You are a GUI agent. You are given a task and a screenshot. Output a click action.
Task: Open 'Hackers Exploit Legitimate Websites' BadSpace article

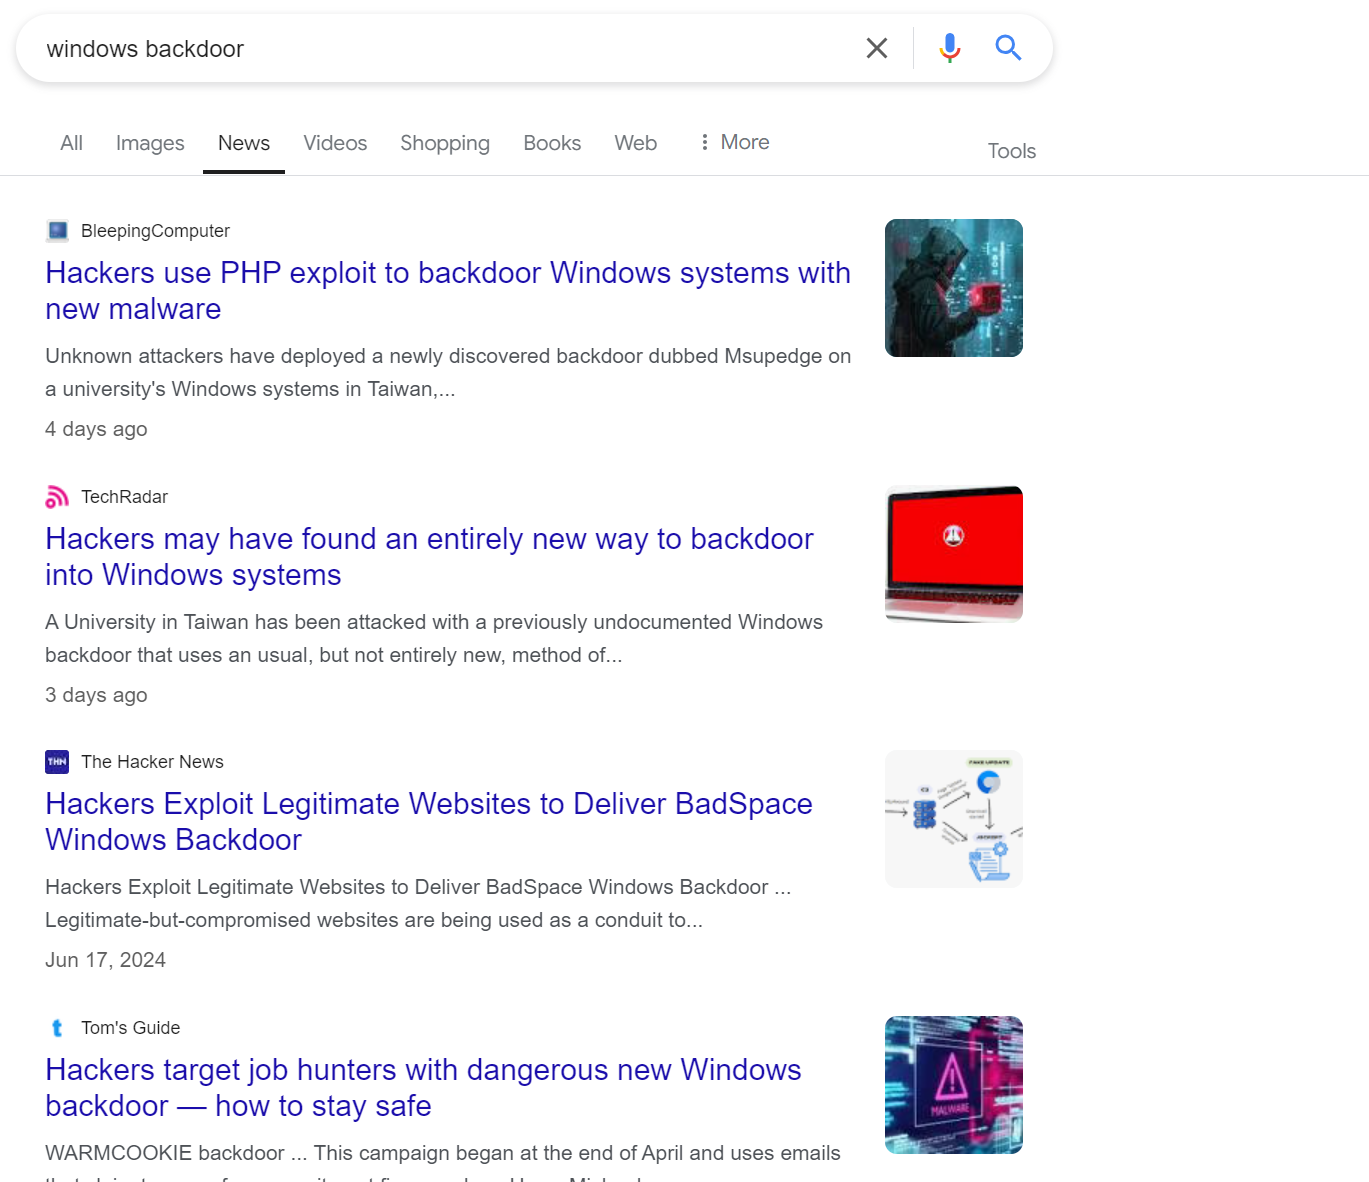click(429, 822)
